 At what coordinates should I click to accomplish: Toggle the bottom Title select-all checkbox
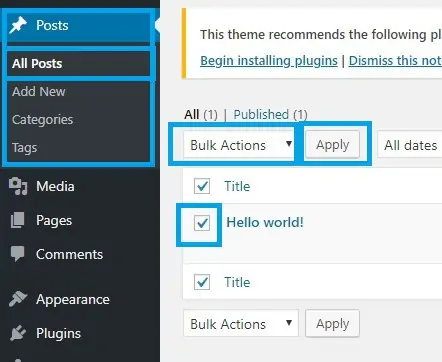pyautogui.click(x=202, y=282)
